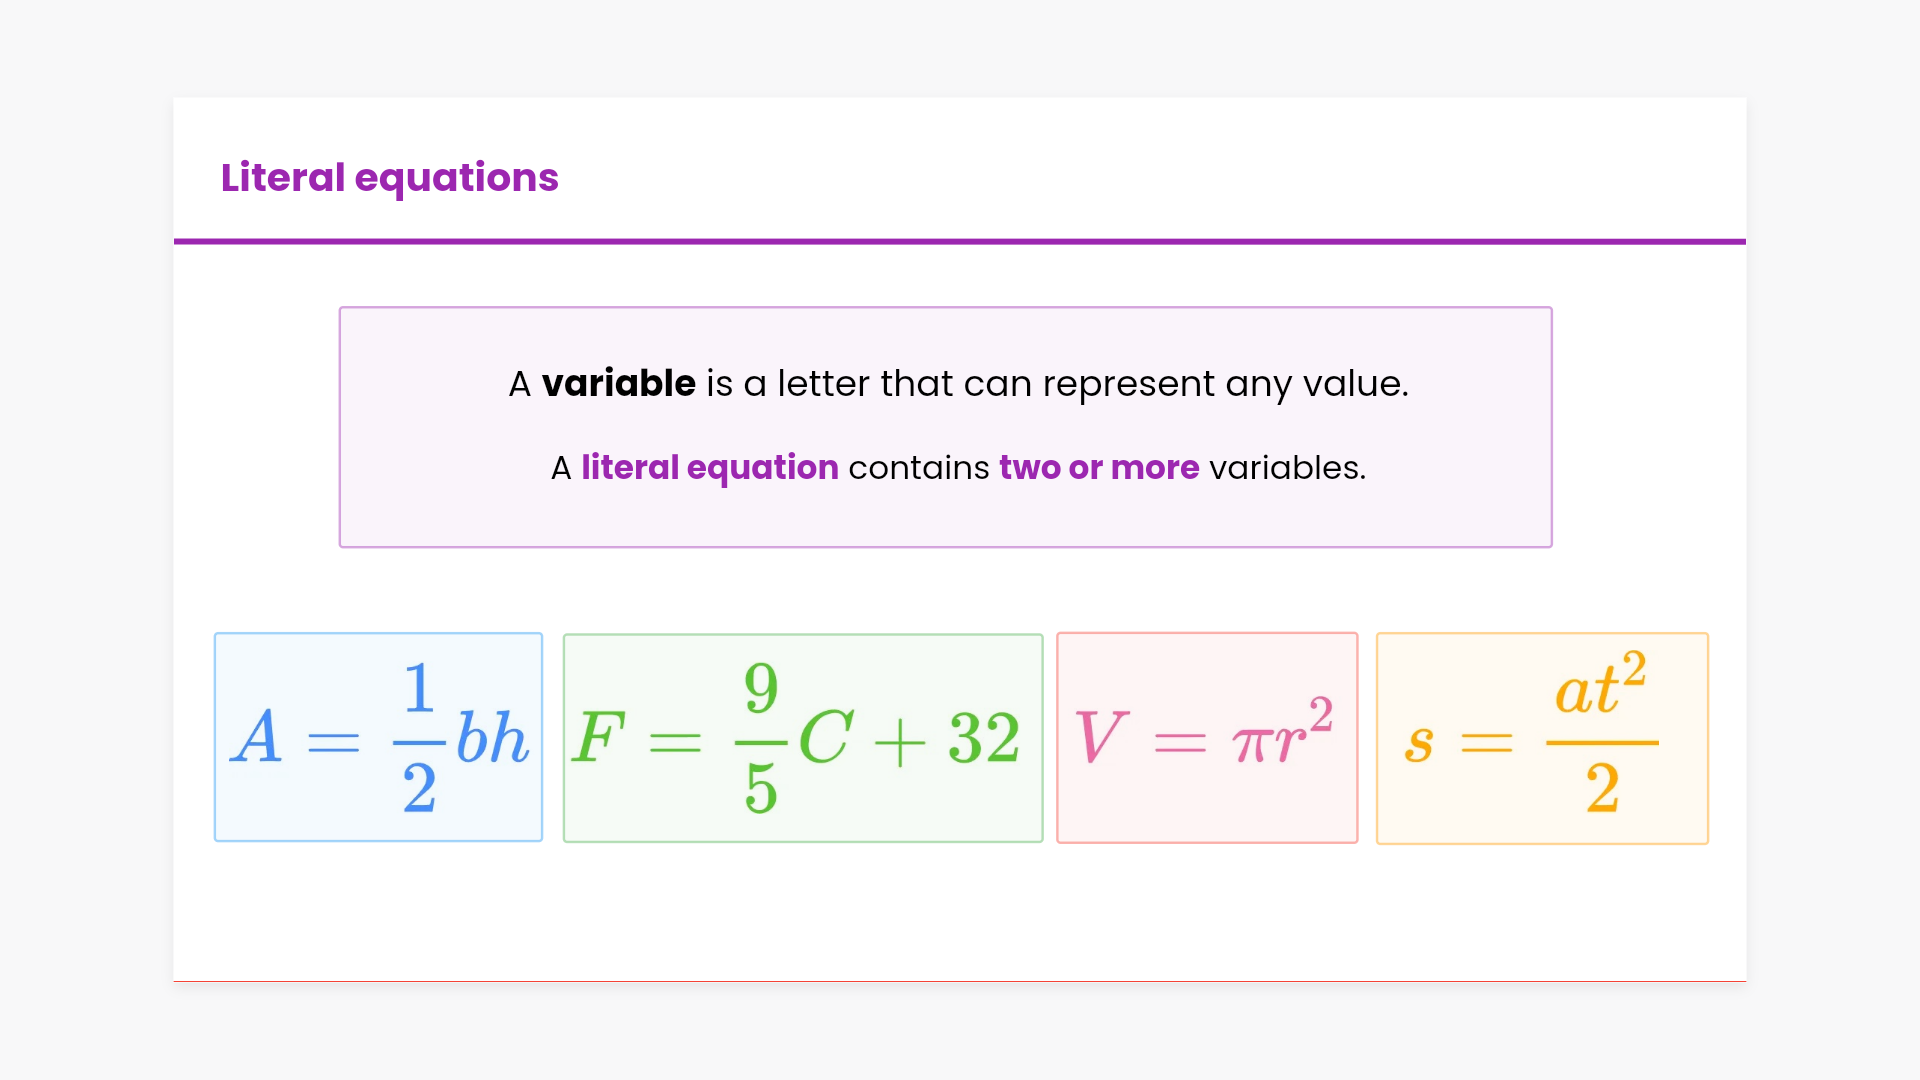
Task: Click the fraction 9/5 in the green equation
Action: [x=761, y=738]
